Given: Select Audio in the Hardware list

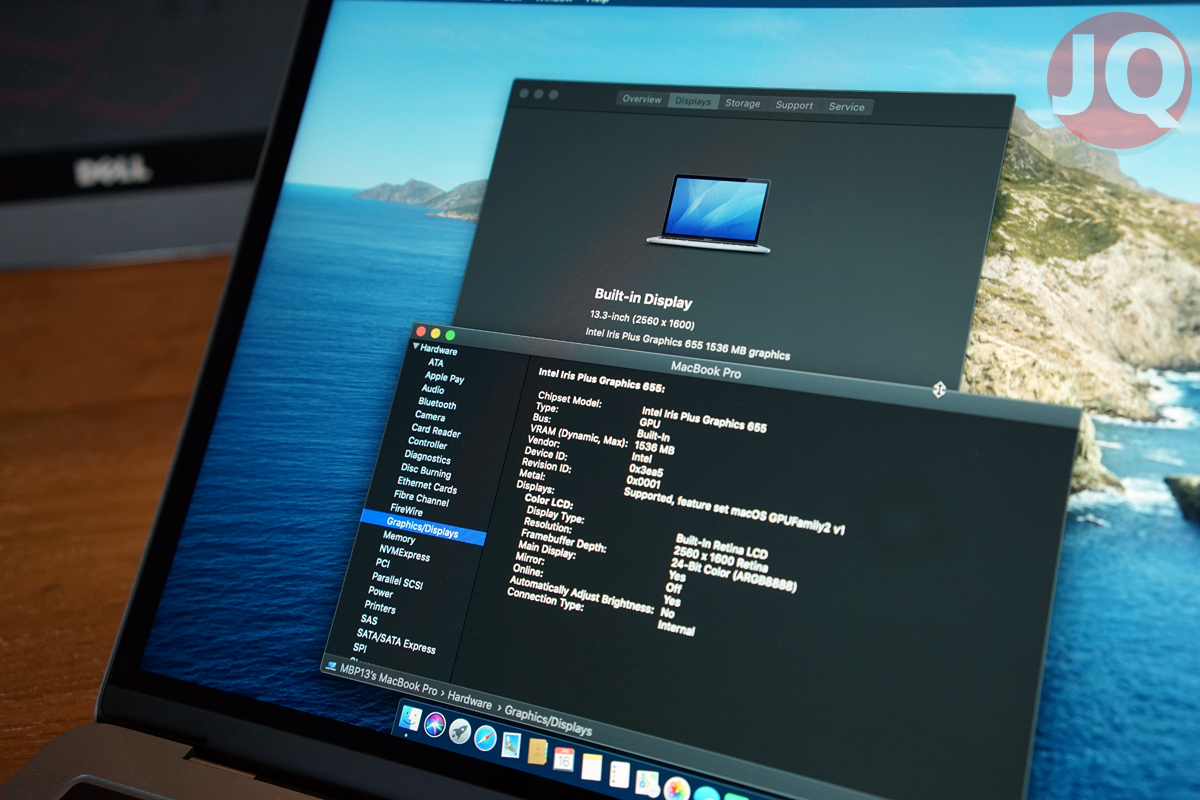Looking at the screenshot, I should click(x=433, y=390).
